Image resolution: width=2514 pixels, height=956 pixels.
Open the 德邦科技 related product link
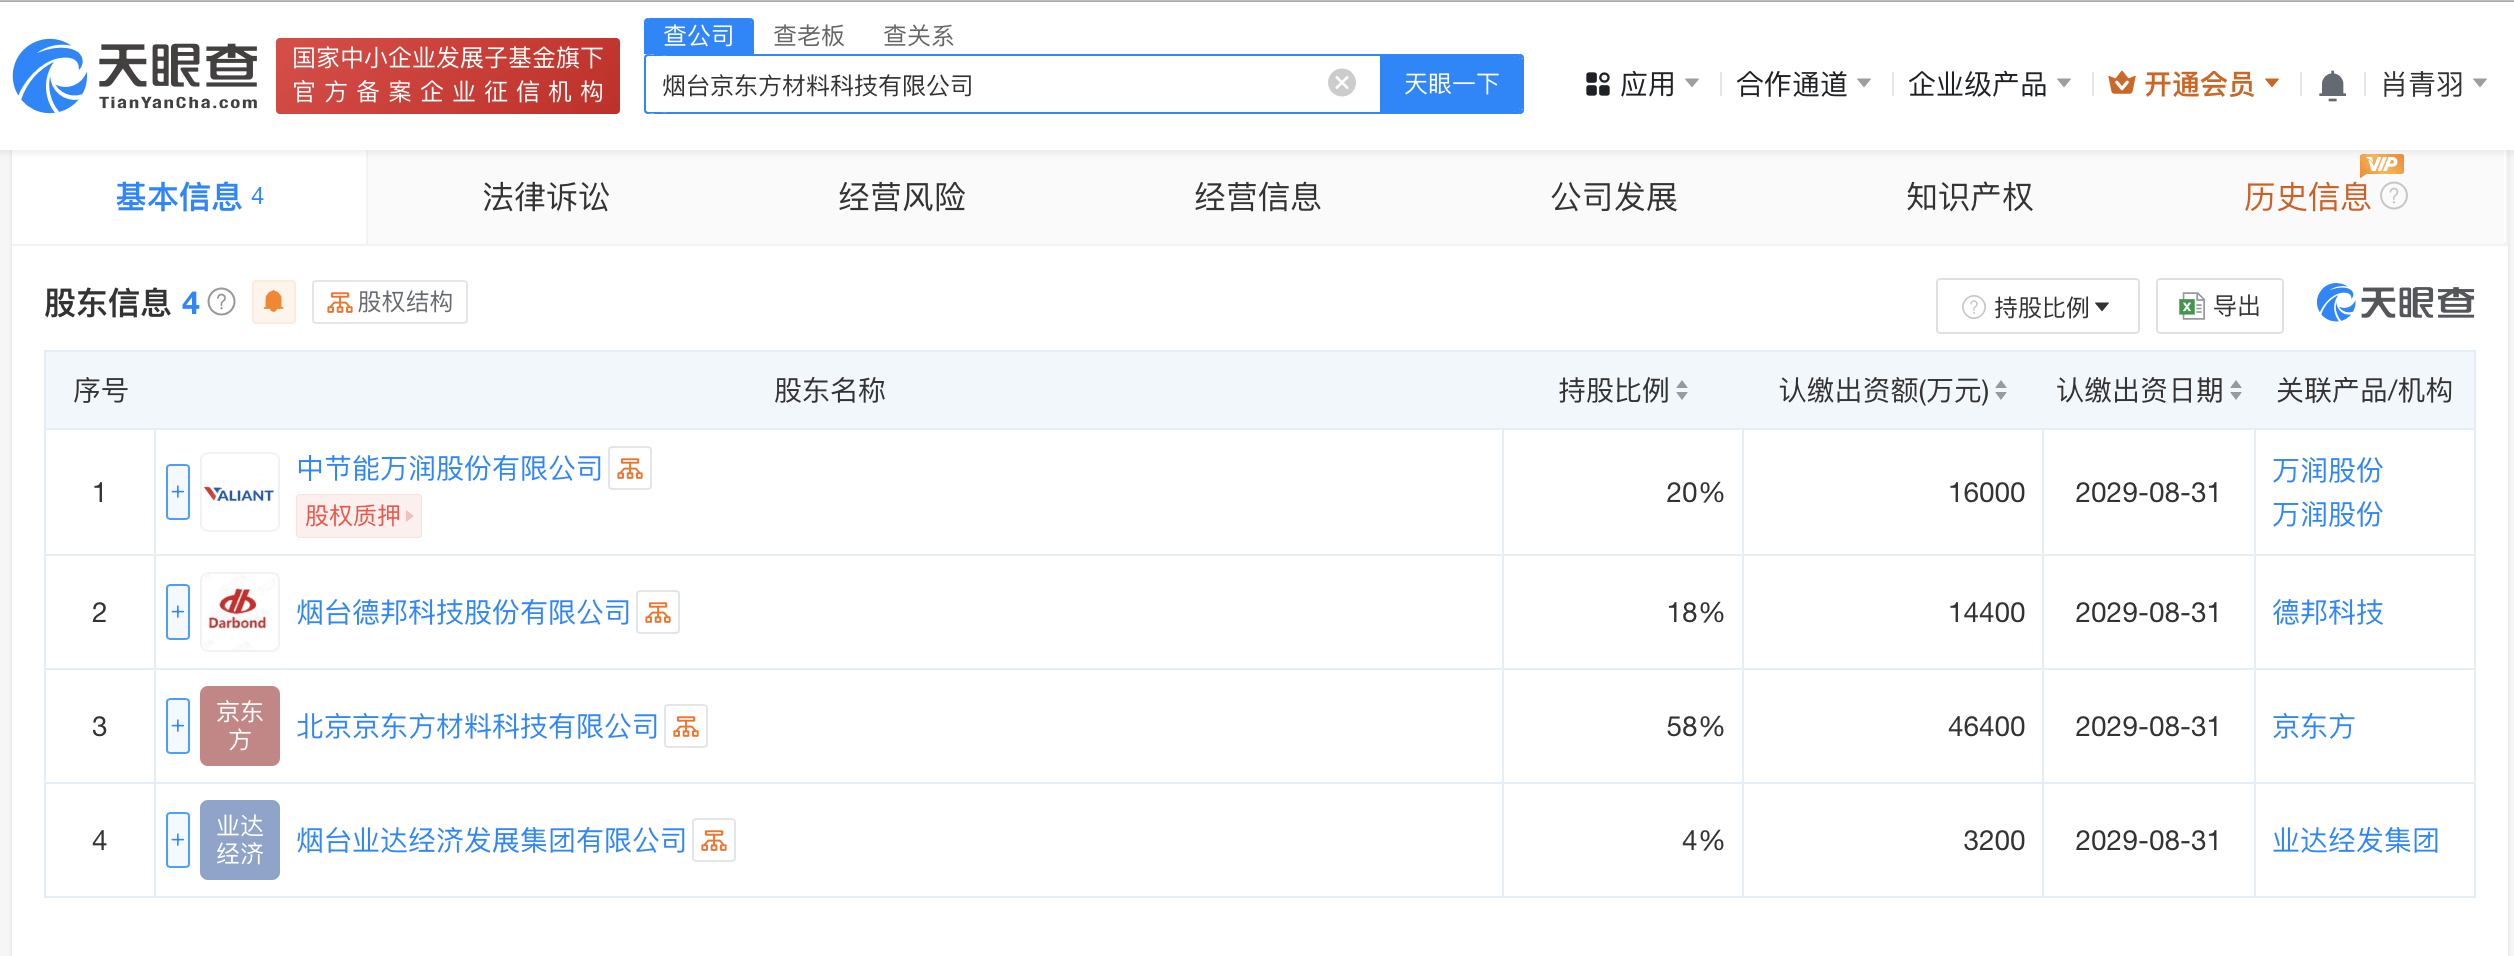(2327, 612)
